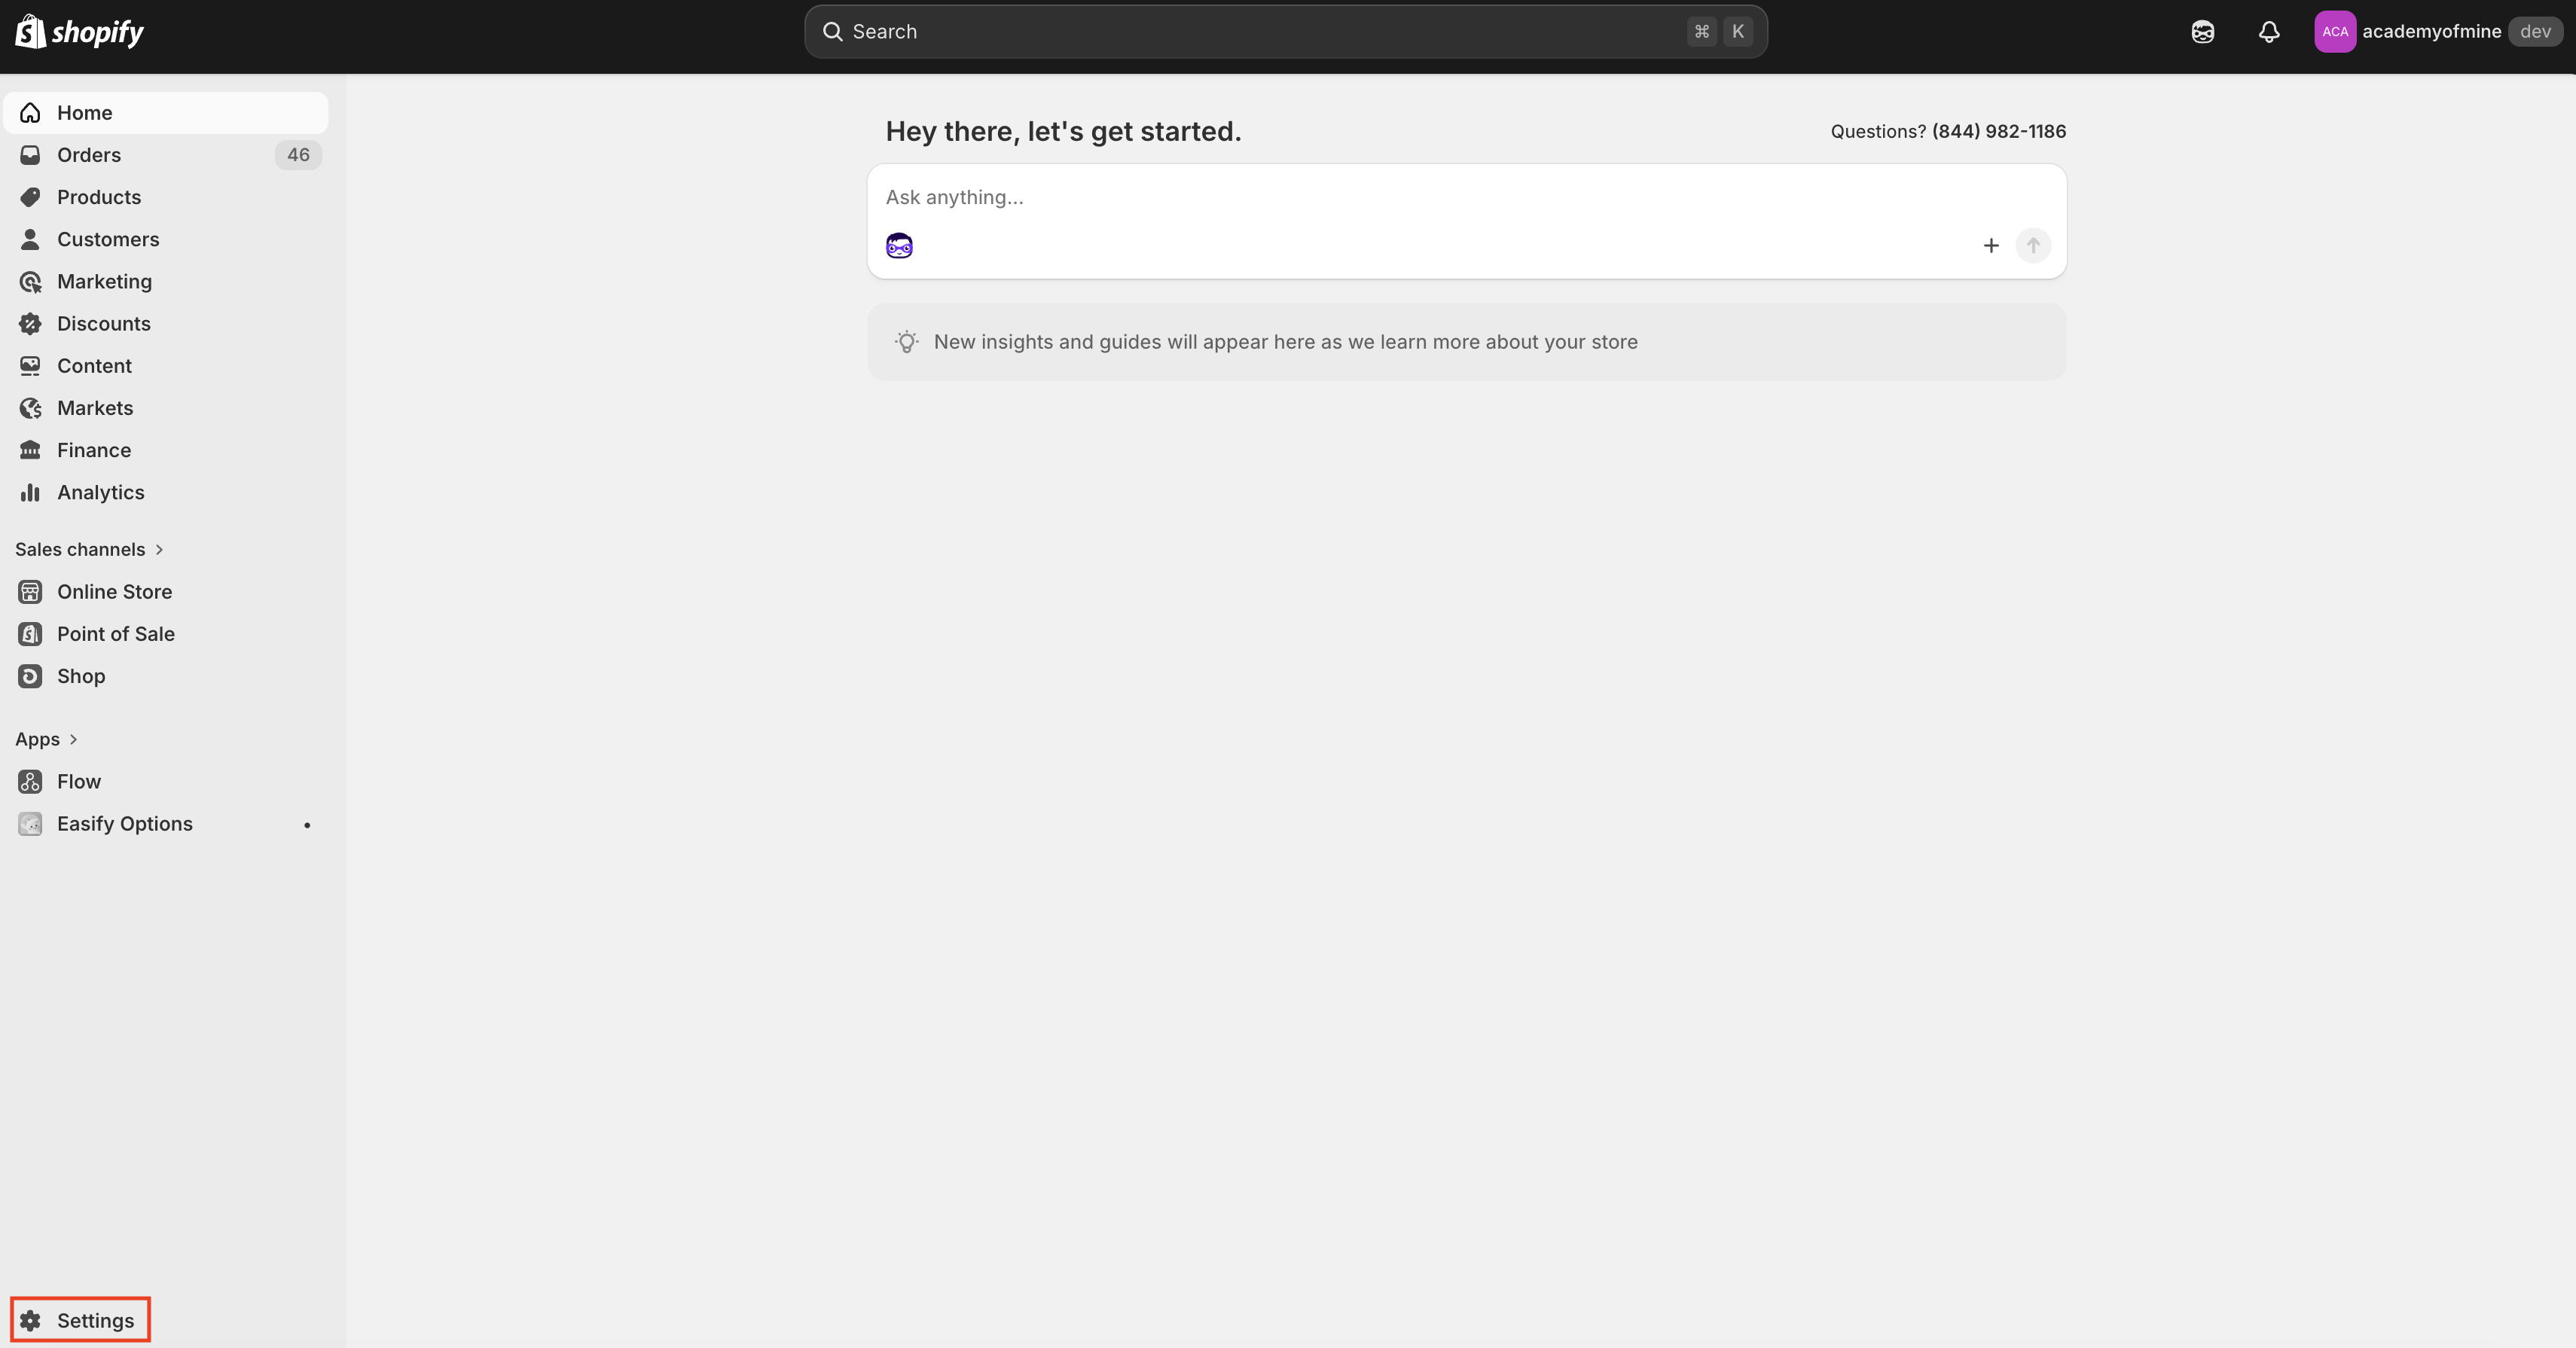Image resolution: width=2576 pixels, height=1348 pixels.
Task: Click the Shopify logo
Action: point(79,32)
